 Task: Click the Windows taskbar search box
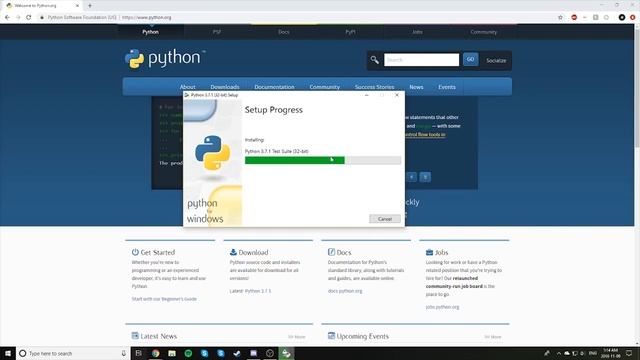click(x=73, y=353)
